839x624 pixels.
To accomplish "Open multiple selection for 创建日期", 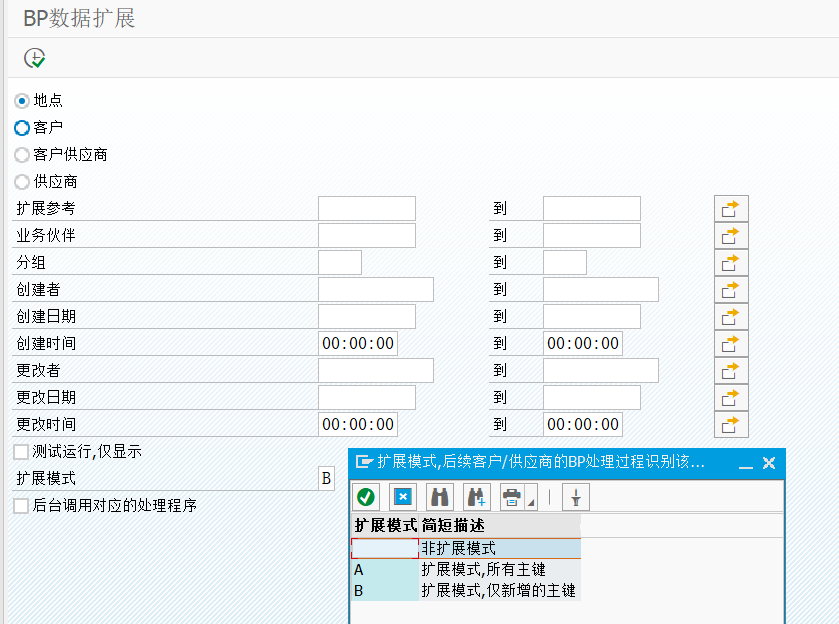I will click(x=731, y=317).
